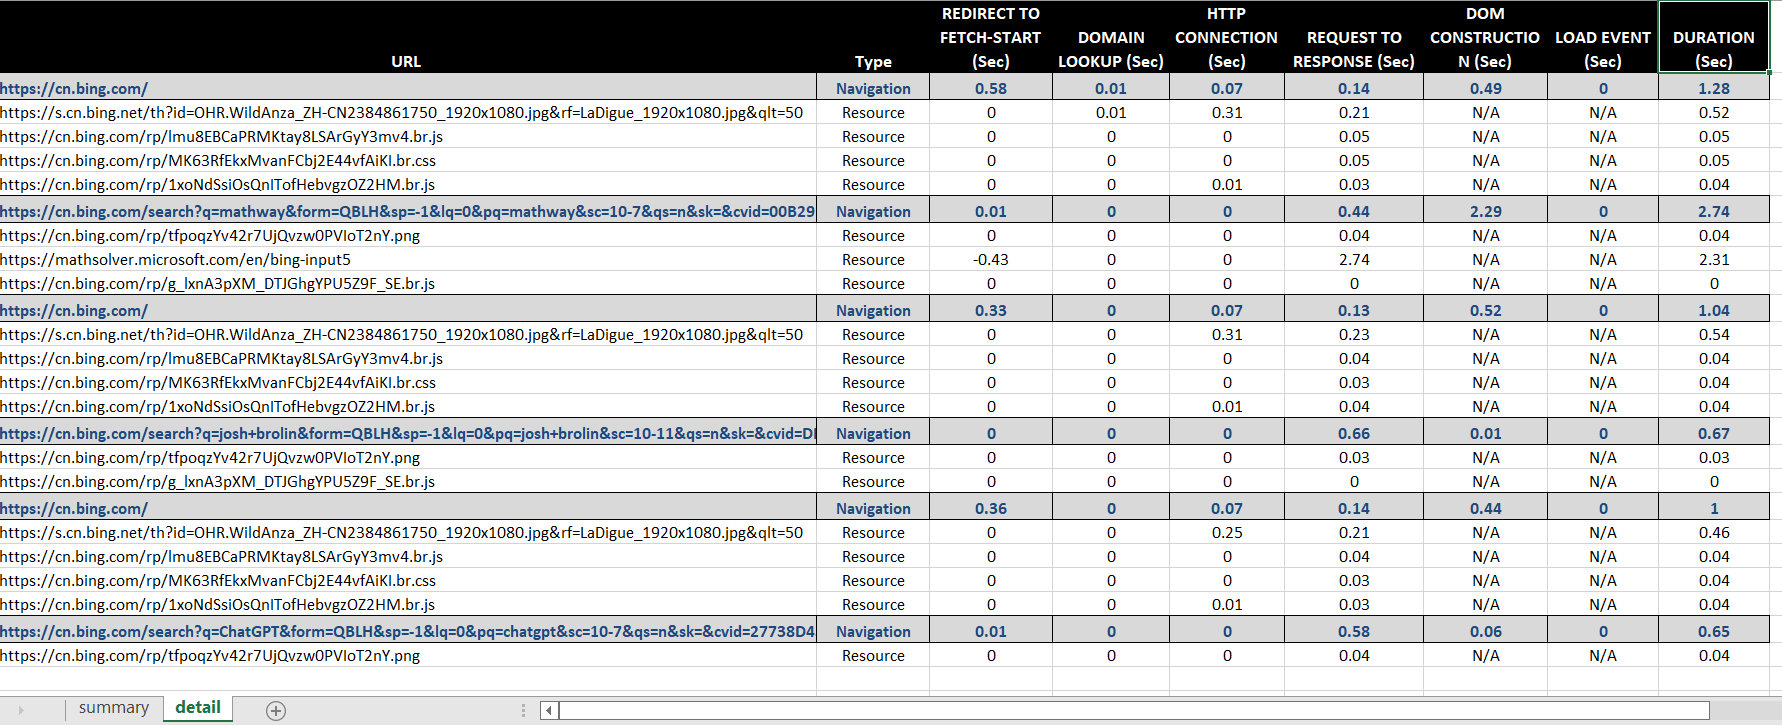Click sheet navigation arrow left of the summary tab
The width and height of the screenshot is (1782, 725).
pos(21,710)
